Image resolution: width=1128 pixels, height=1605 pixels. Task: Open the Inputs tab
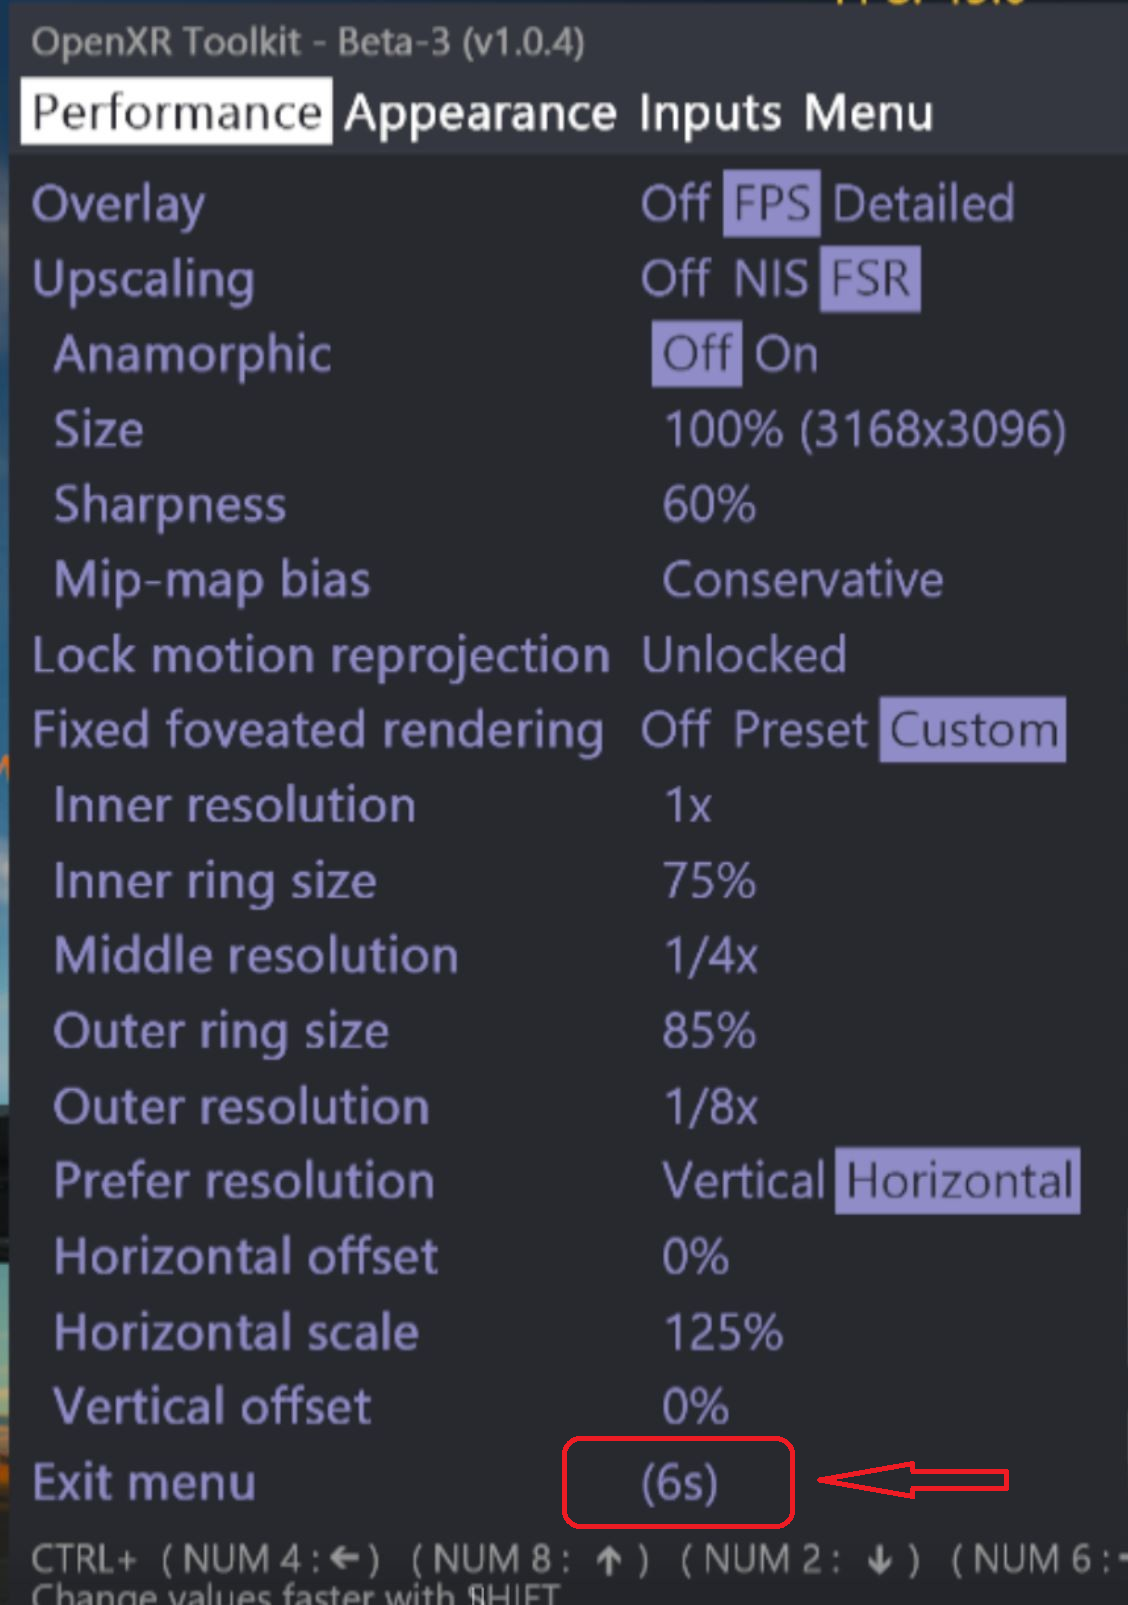pos(709,113)
